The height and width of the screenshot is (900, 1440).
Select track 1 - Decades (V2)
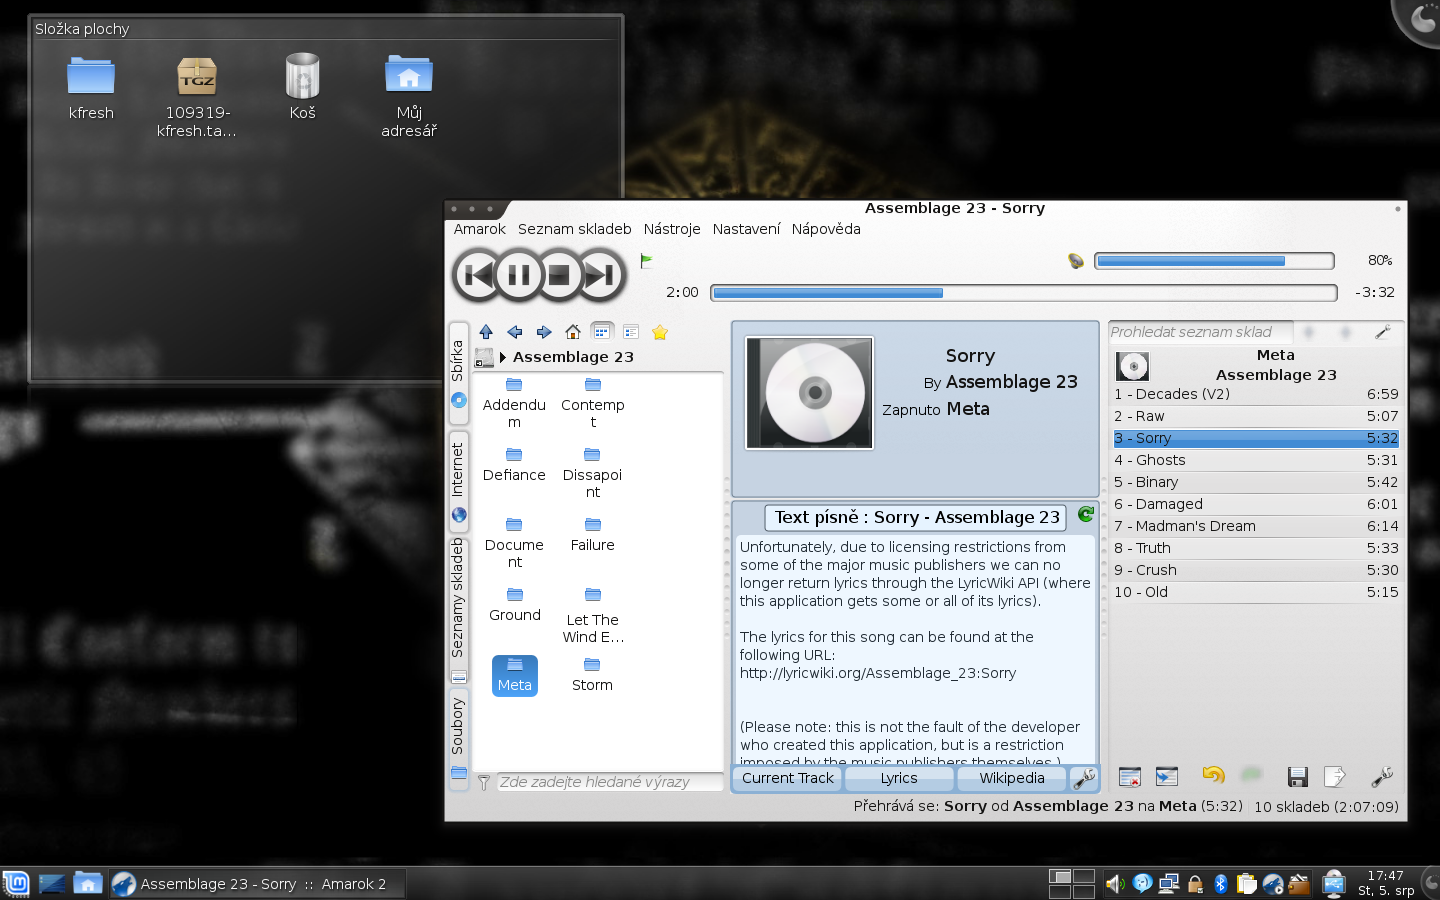coord(1256,394)
